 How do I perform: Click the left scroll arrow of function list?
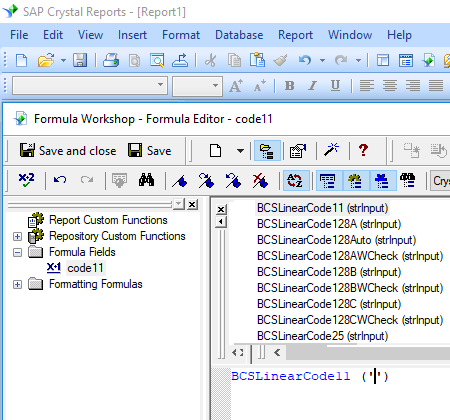(277, 353)
